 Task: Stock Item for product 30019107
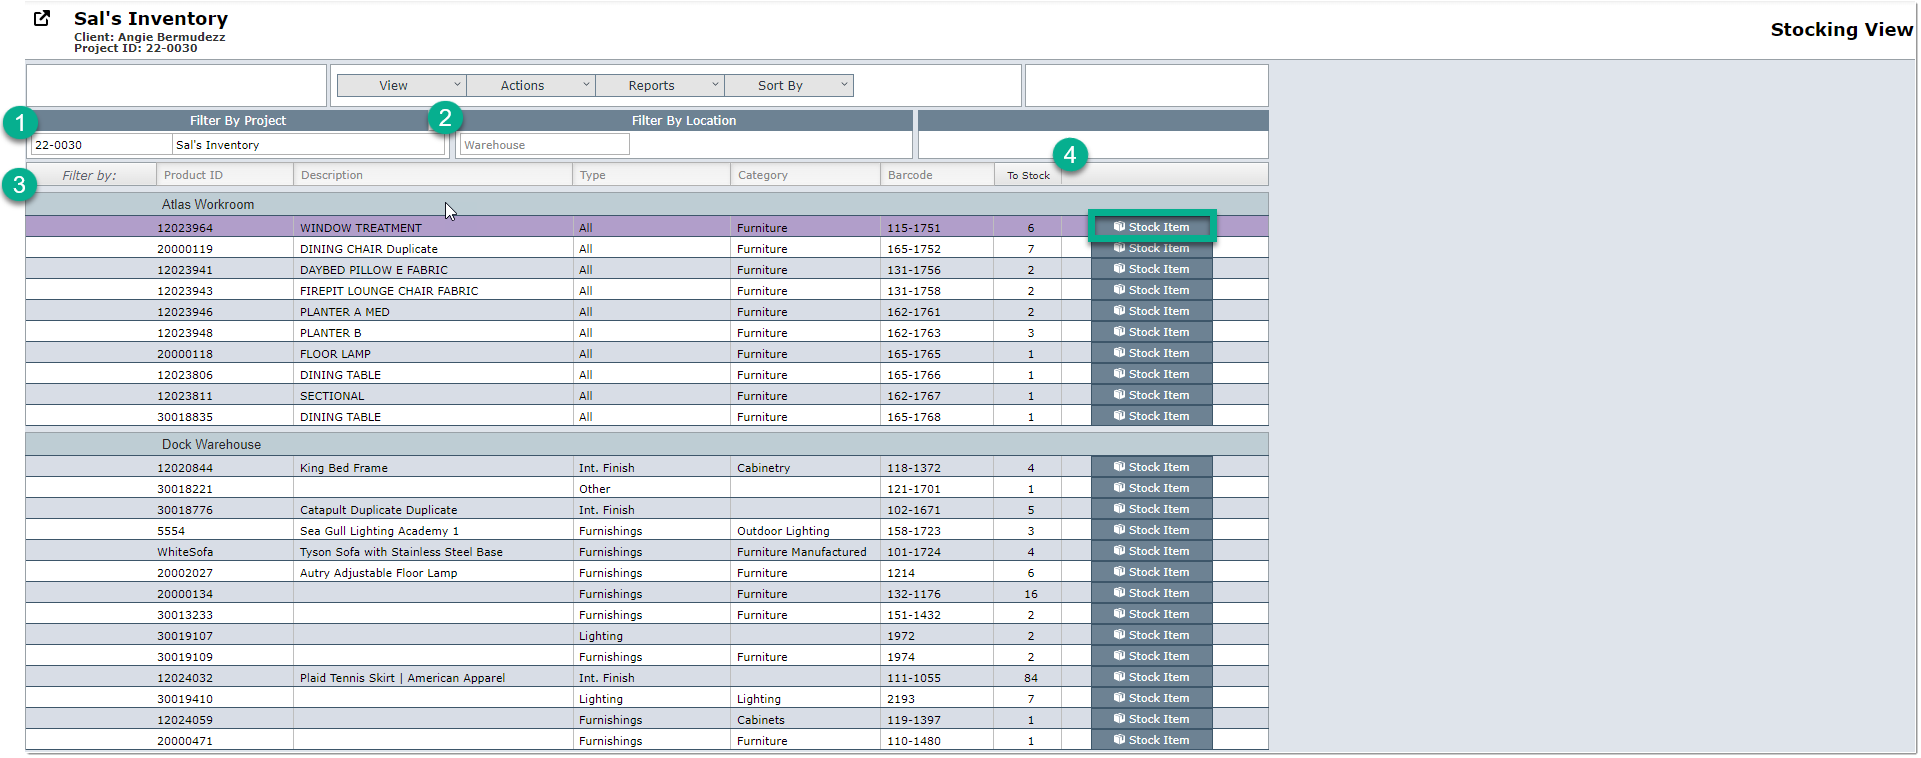[x=1152, y=635]
